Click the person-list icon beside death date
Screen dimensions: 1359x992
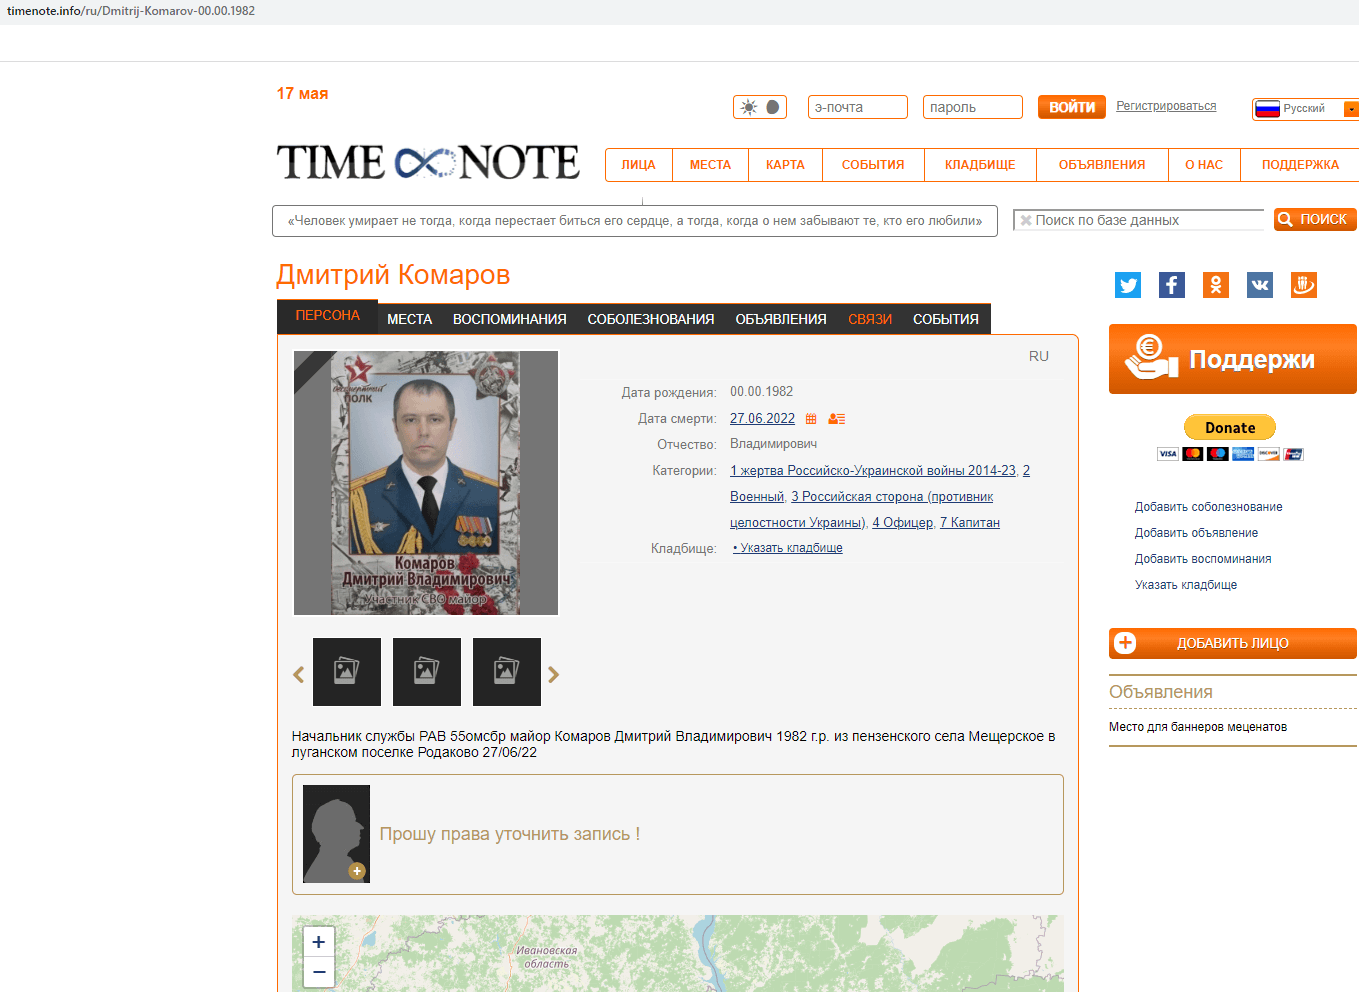pyautogui.click(x=837, y=419)
